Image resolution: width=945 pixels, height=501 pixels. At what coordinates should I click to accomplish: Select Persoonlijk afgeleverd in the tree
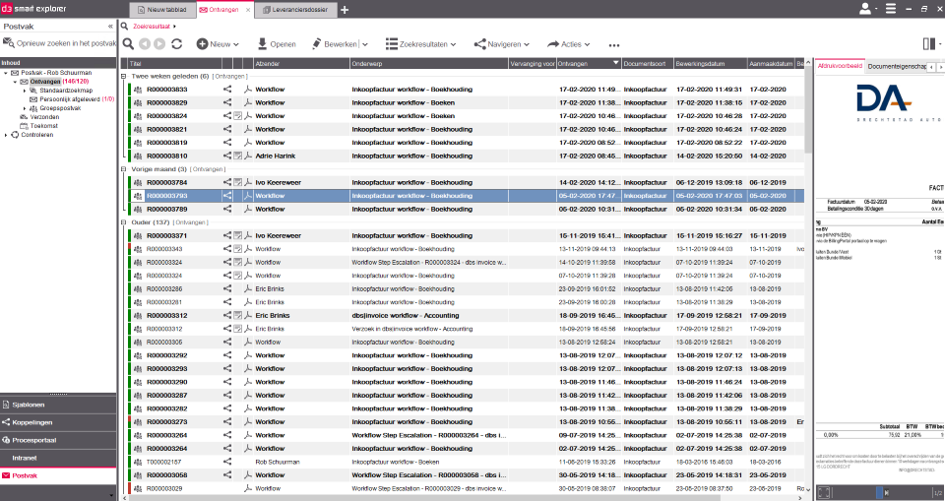[x=72, y=99]
